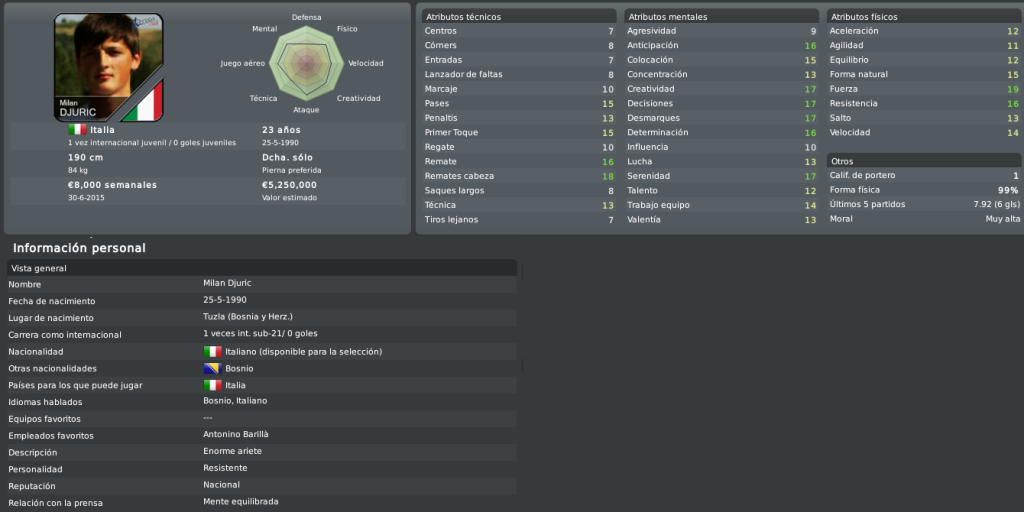
Task: Click the Atributos técnicos section header
Action: 519,16
